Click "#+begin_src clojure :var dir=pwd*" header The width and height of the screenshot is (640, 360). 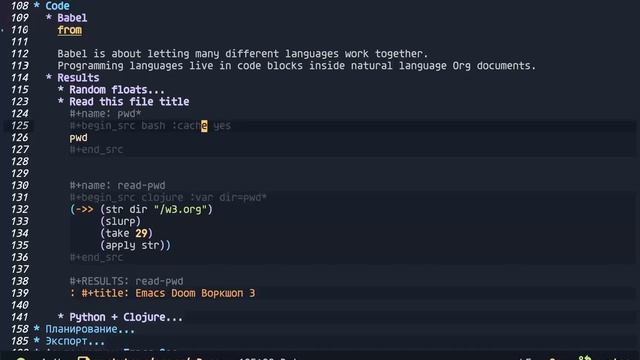168,198
